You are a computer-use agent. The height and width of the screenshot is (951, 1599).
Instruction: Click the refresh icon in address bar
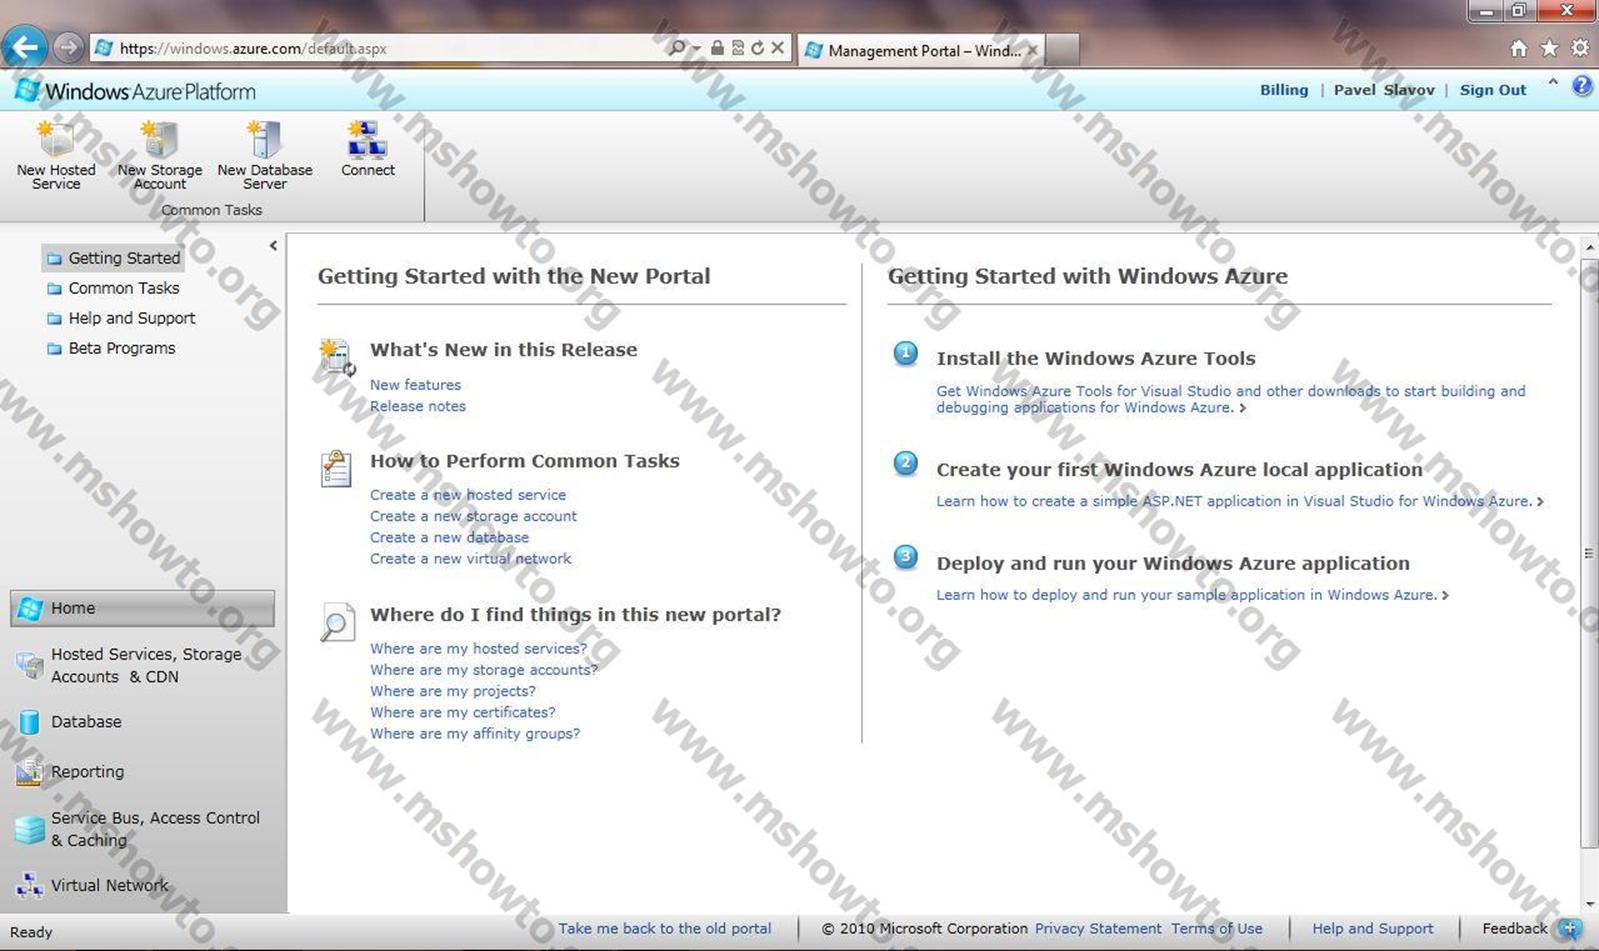coord(757,48)
